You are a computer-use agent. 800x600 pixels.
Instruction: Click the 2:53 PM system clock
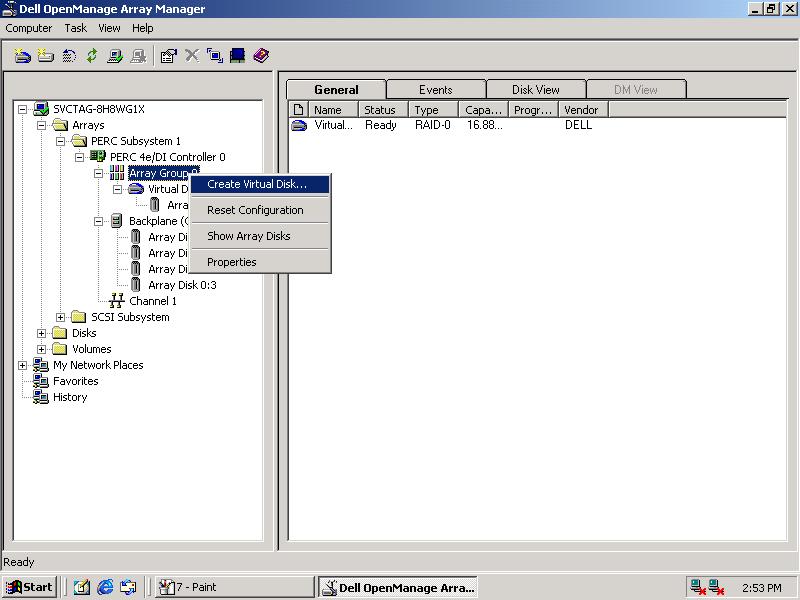[762, 588]
